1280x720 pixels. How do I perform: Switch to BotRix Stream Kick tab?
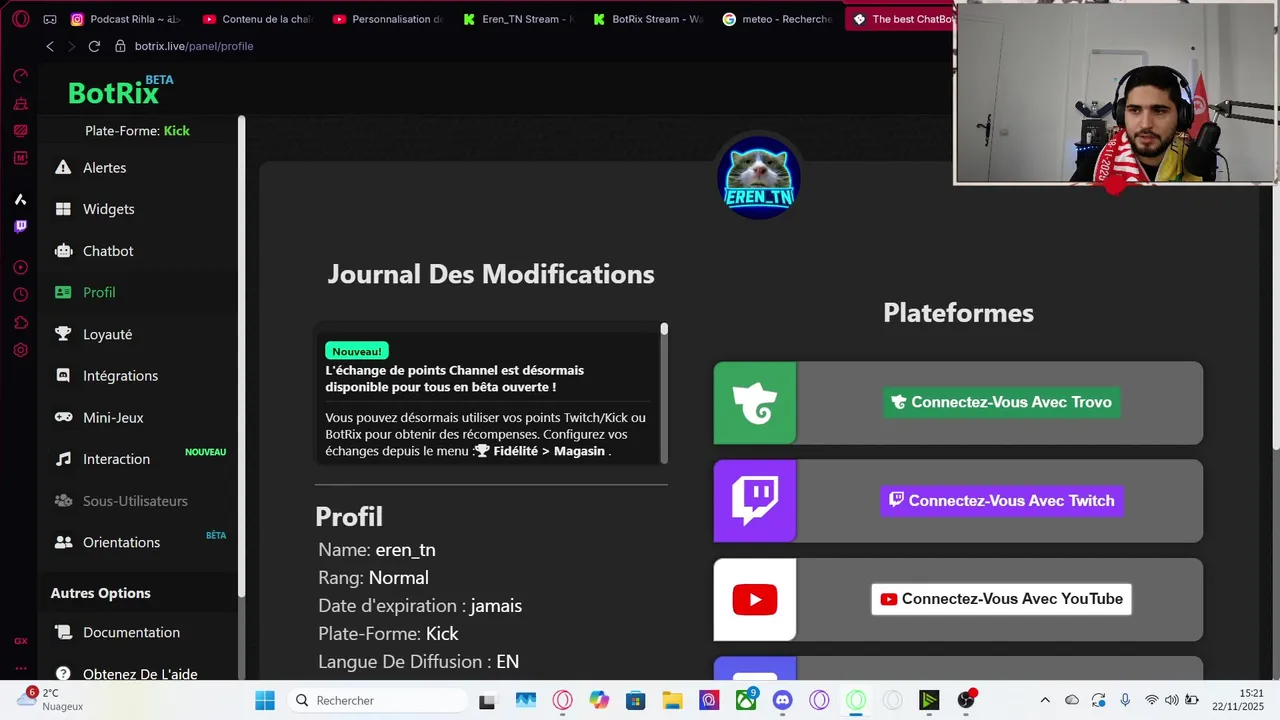click(x=647, y=19)
